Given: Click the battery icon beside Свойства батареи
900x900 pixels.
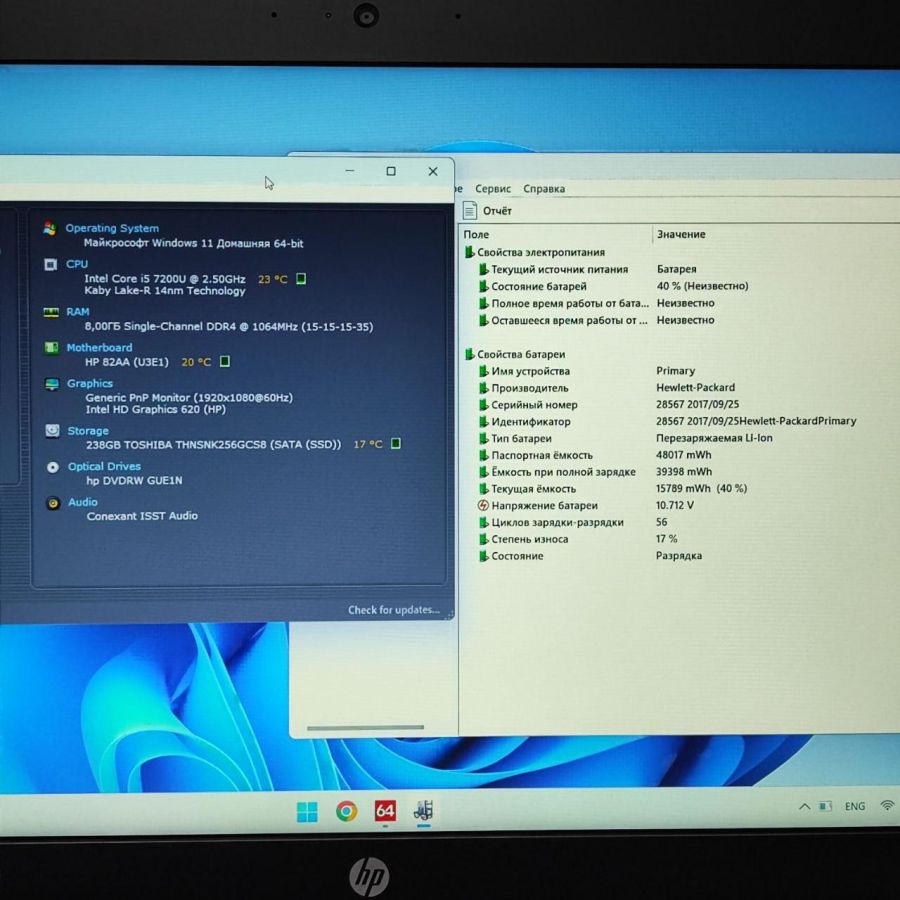Looking at the screenshot, I should click(470, 354).
